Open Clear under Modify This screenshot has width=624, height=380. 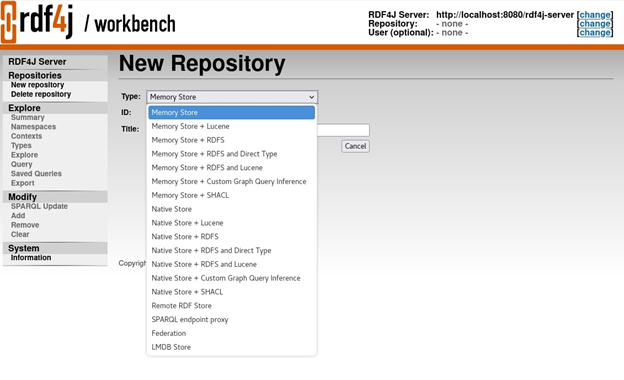(20, 234)
